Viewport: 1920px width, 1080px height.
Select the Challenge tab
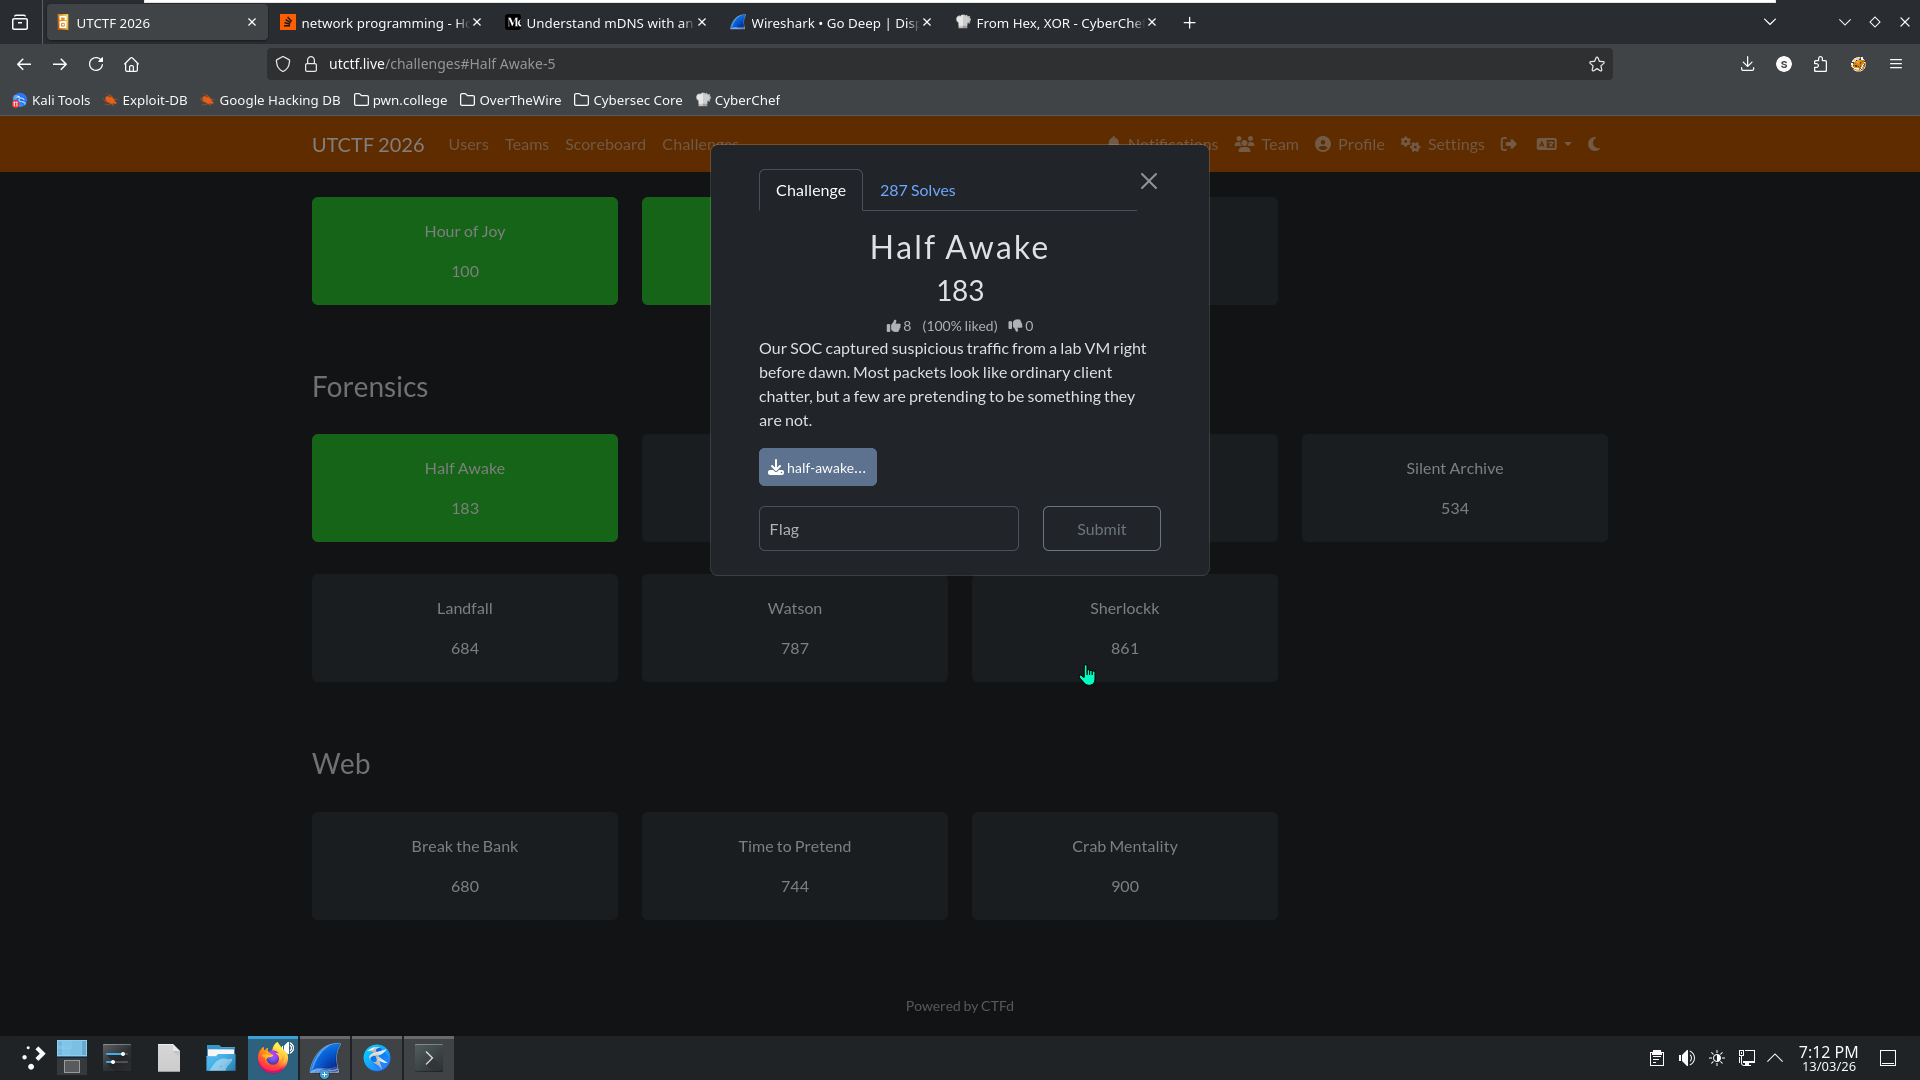[810, 190]
